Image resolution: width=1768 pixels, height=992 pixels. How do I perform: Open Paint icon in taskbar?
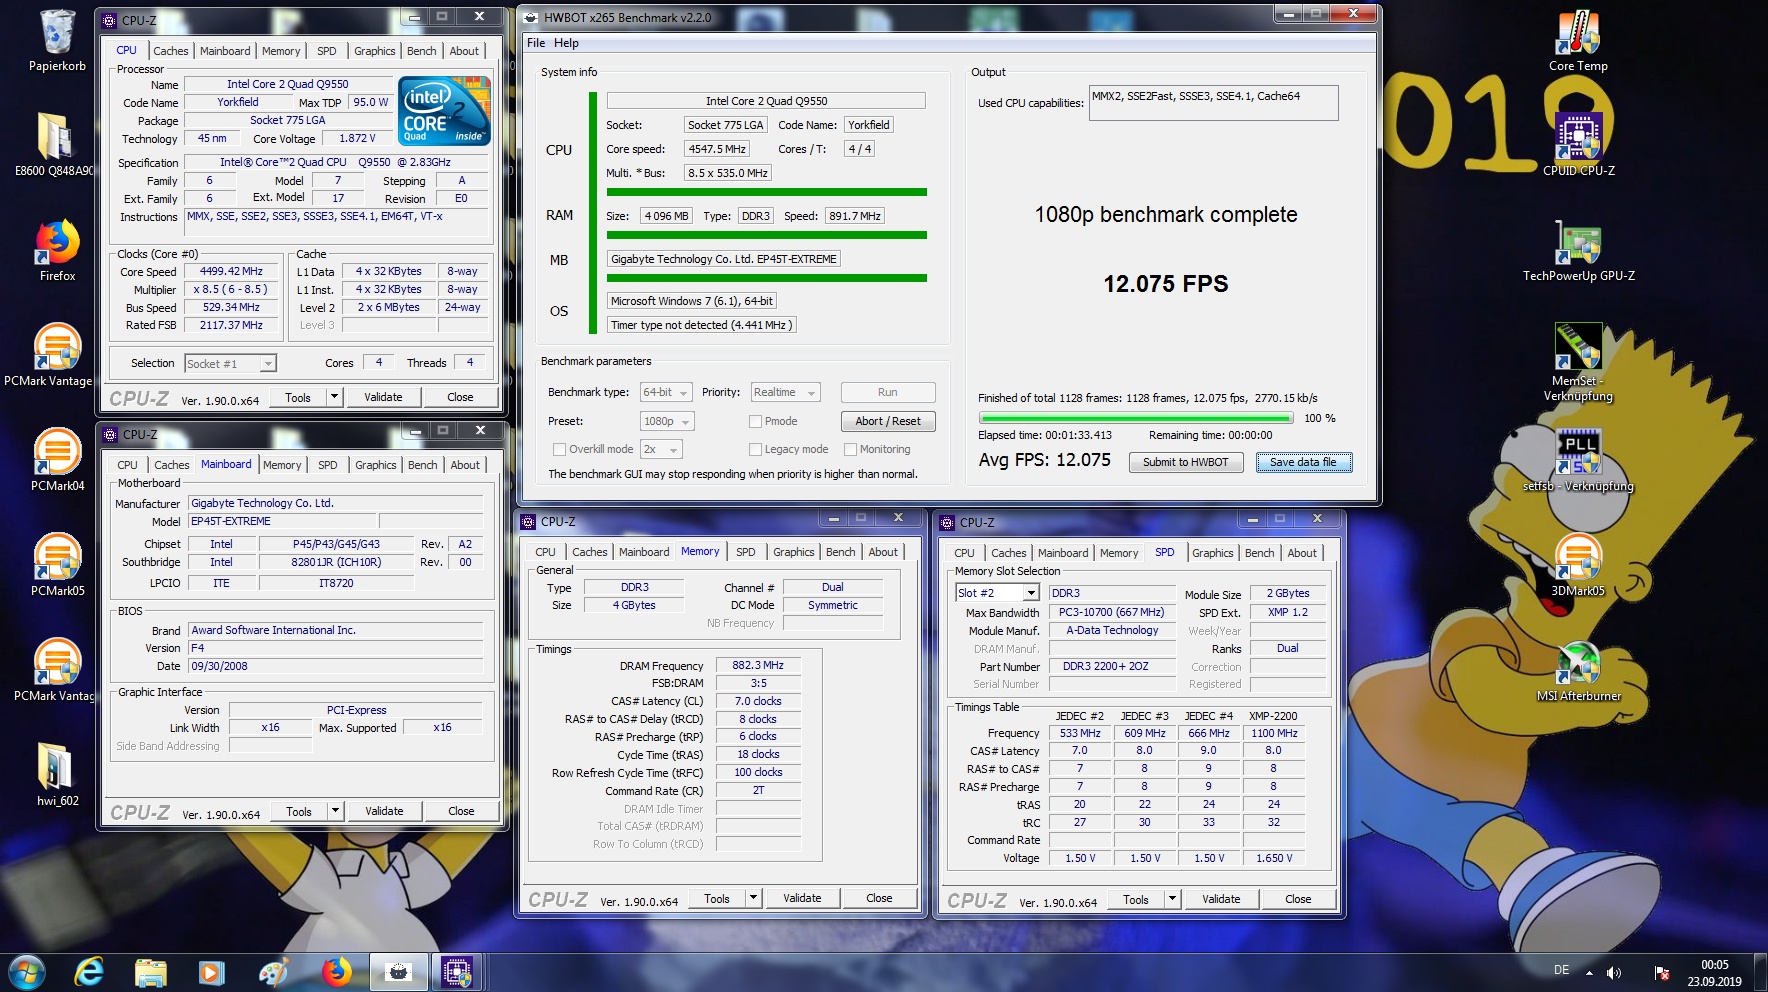pos(273,972)
